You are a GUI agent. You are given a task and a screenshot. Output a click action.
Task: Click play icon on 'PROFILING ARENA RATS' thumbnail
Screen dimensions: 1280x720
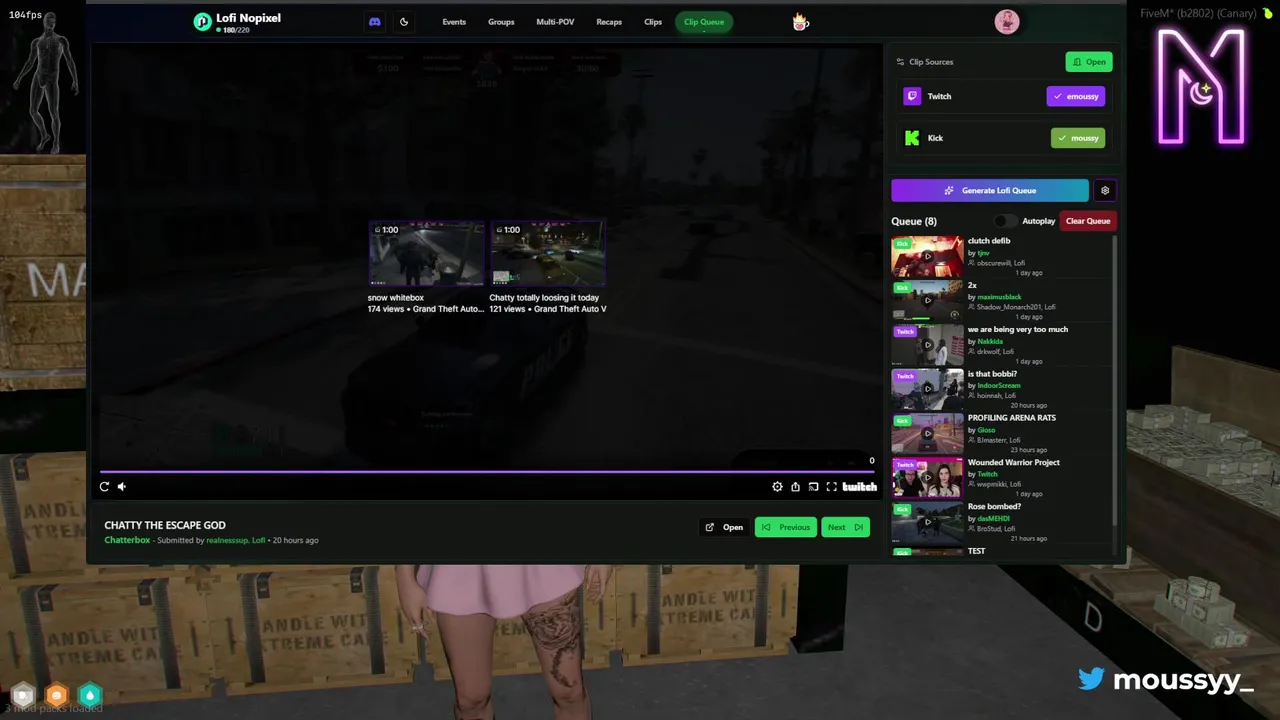[927, 433]
